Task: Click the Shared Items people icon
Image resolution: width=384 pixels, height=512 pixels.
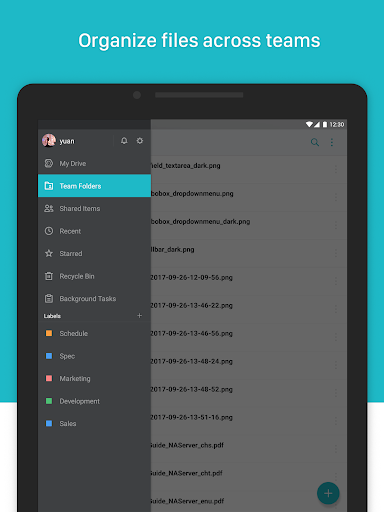Action: coord(49,208)
